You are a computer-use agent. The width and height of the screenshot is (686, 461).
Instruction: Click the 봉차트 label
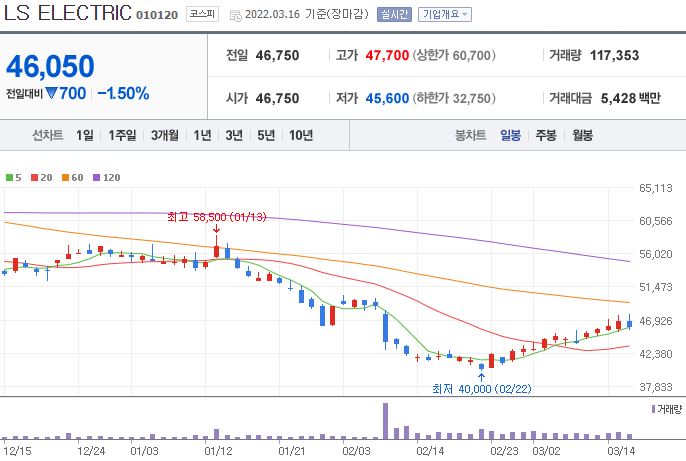471,135
